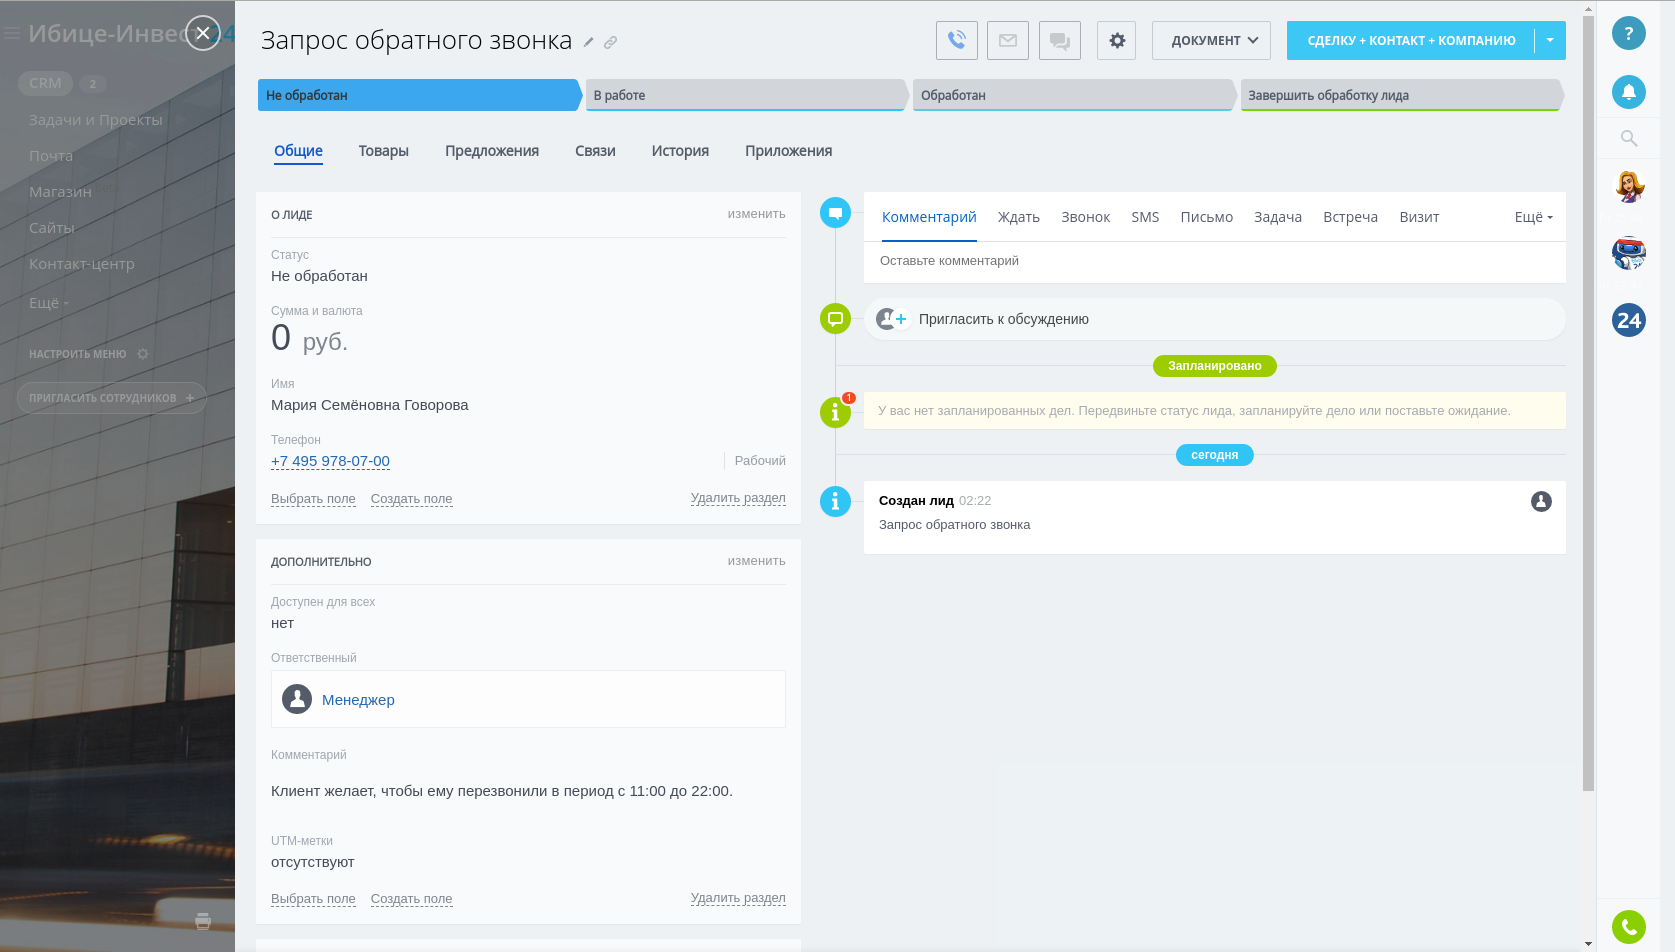
Task: Open settings gear icon in lead header
Action: 1116,41
